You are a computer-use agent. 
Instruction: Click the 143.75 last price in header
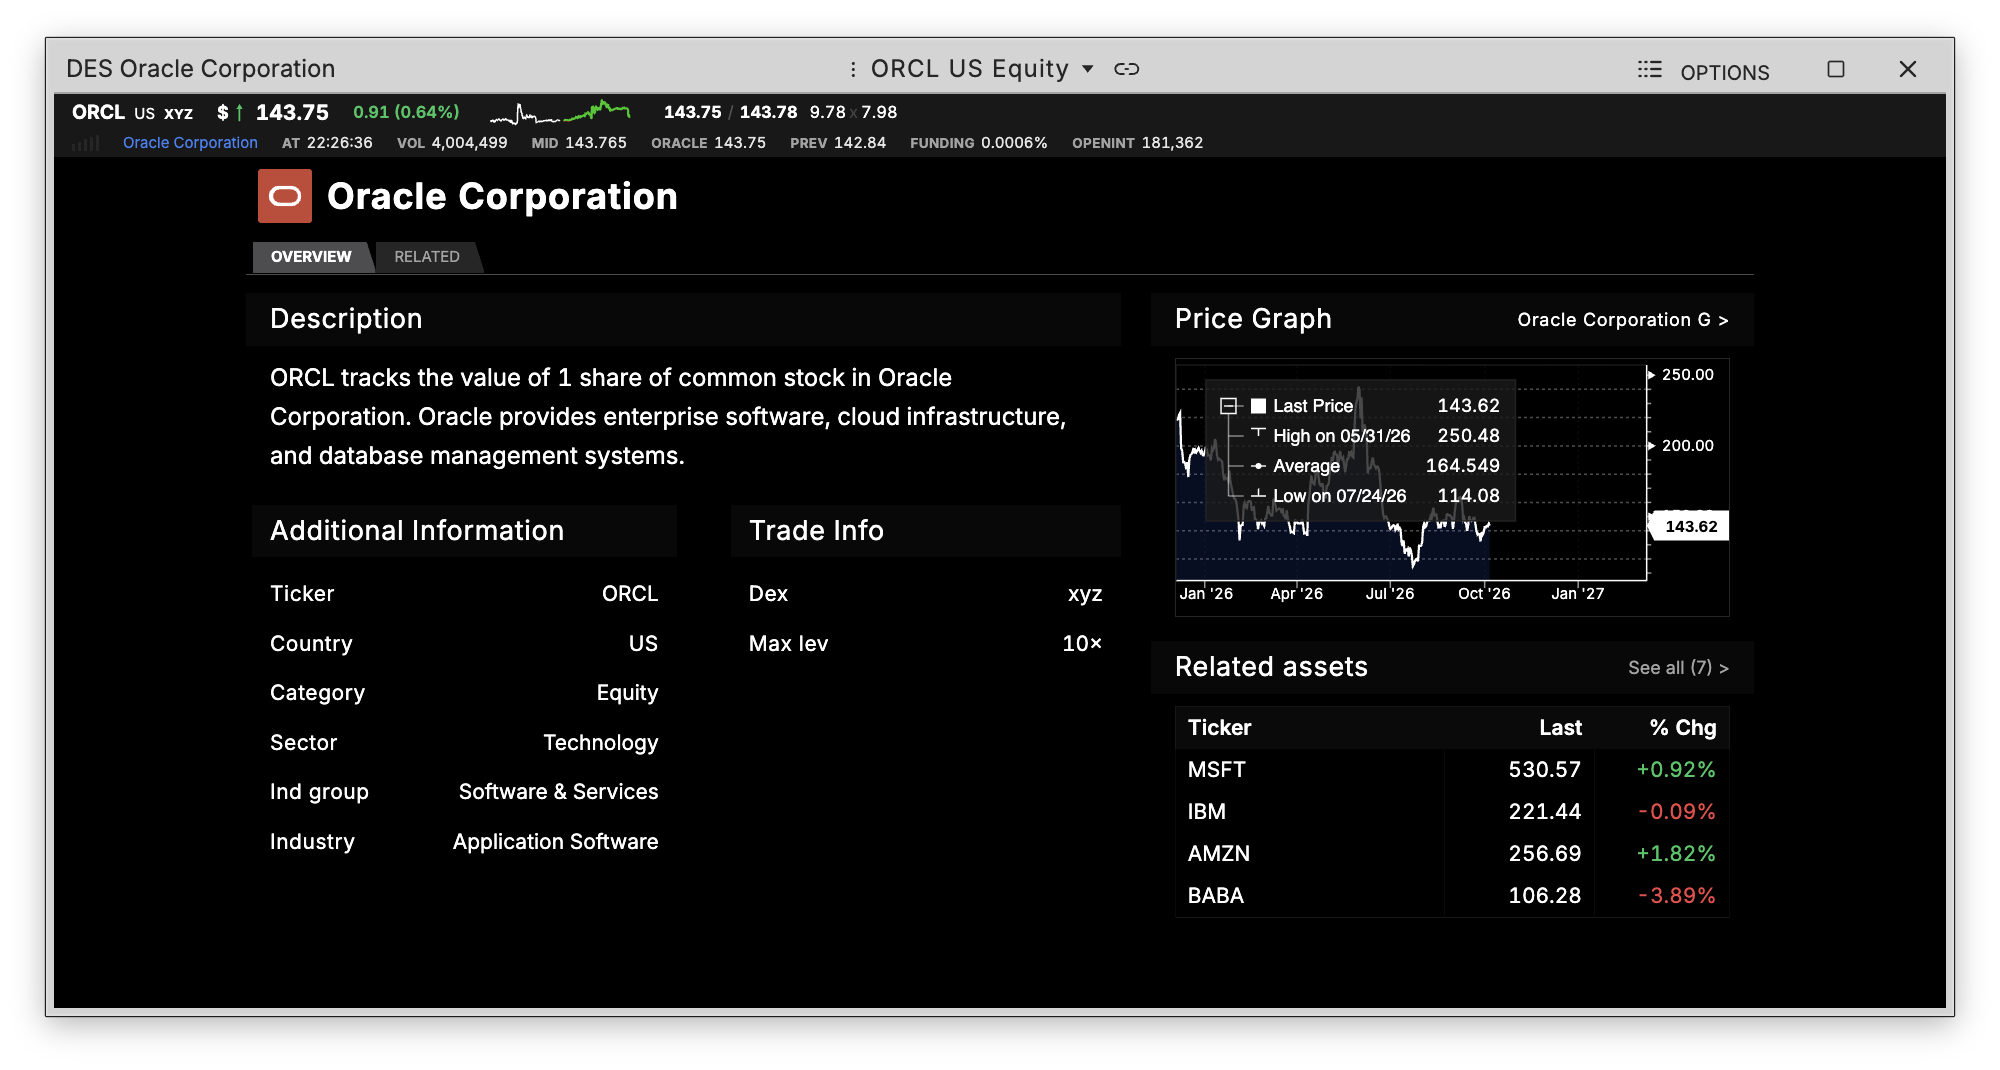[292, 113]
